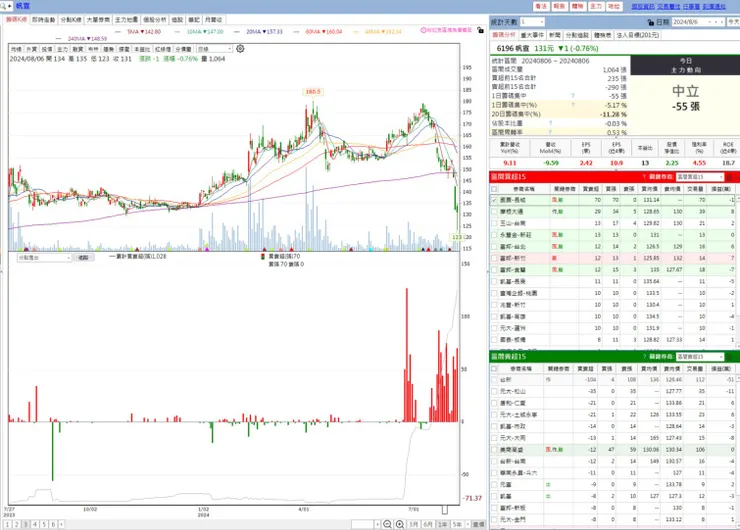The width and height of the screenshot is (740, 530).
Task: Switch to 個股分析 tab
Action: coord(155,20)
